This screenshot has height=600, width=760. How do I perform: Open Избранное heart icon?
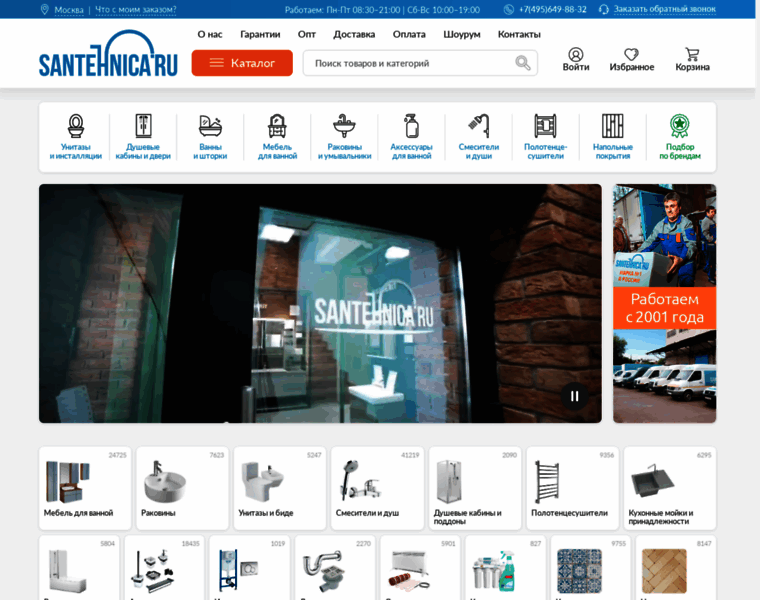(632, 54)
